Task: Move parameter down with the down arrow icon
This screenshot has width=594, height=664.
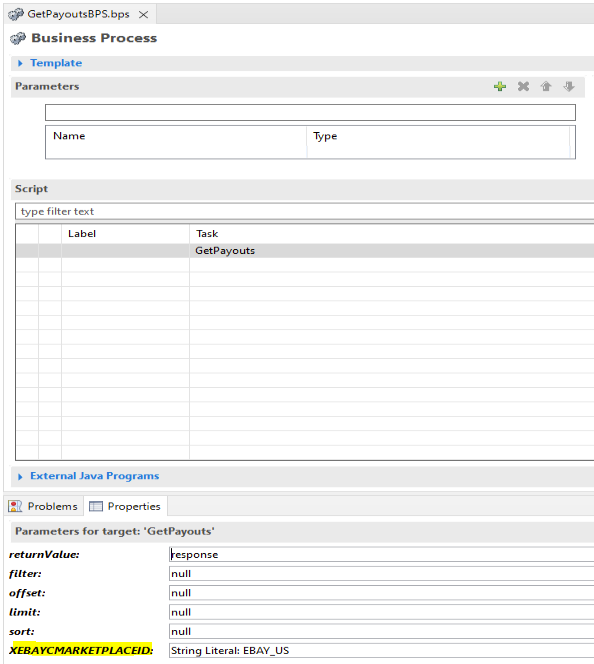Action: pos(569,86)
